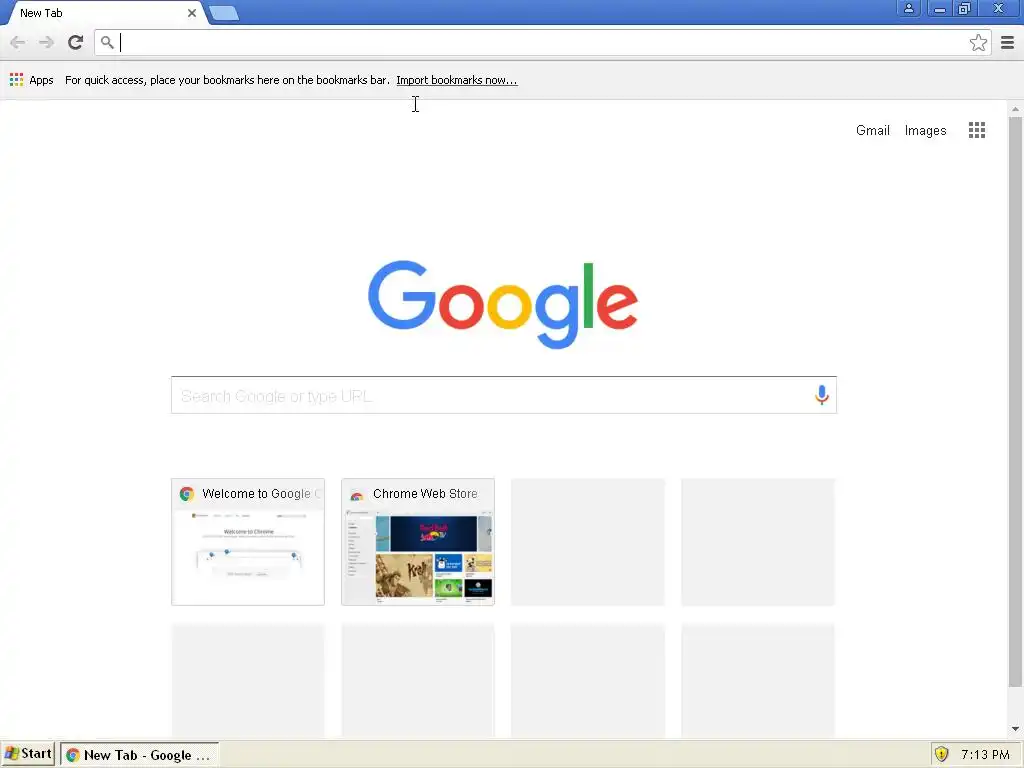This screenshot has height=768, width=1024.
Task: Focus the address bar field
Action: [x=542, y=42]
